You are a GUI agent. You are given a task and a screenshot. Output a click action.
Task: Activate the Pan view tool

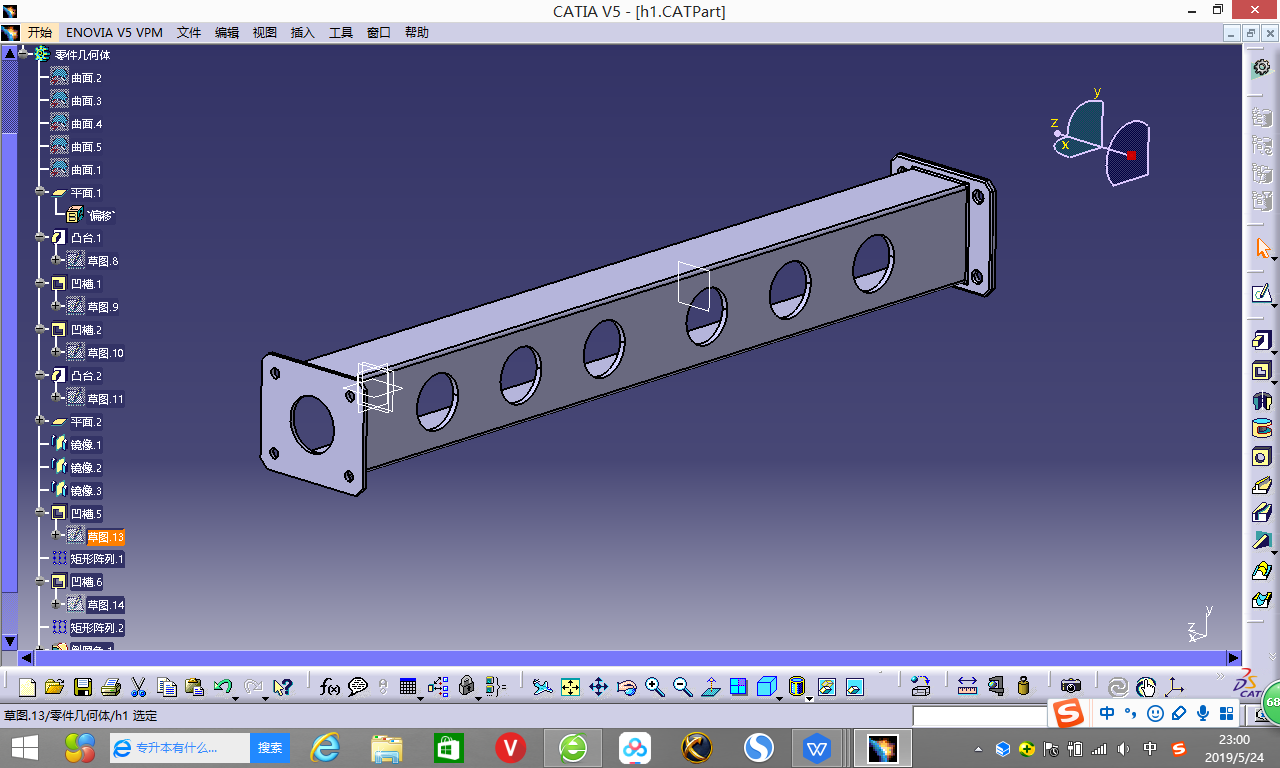[598, 687]
